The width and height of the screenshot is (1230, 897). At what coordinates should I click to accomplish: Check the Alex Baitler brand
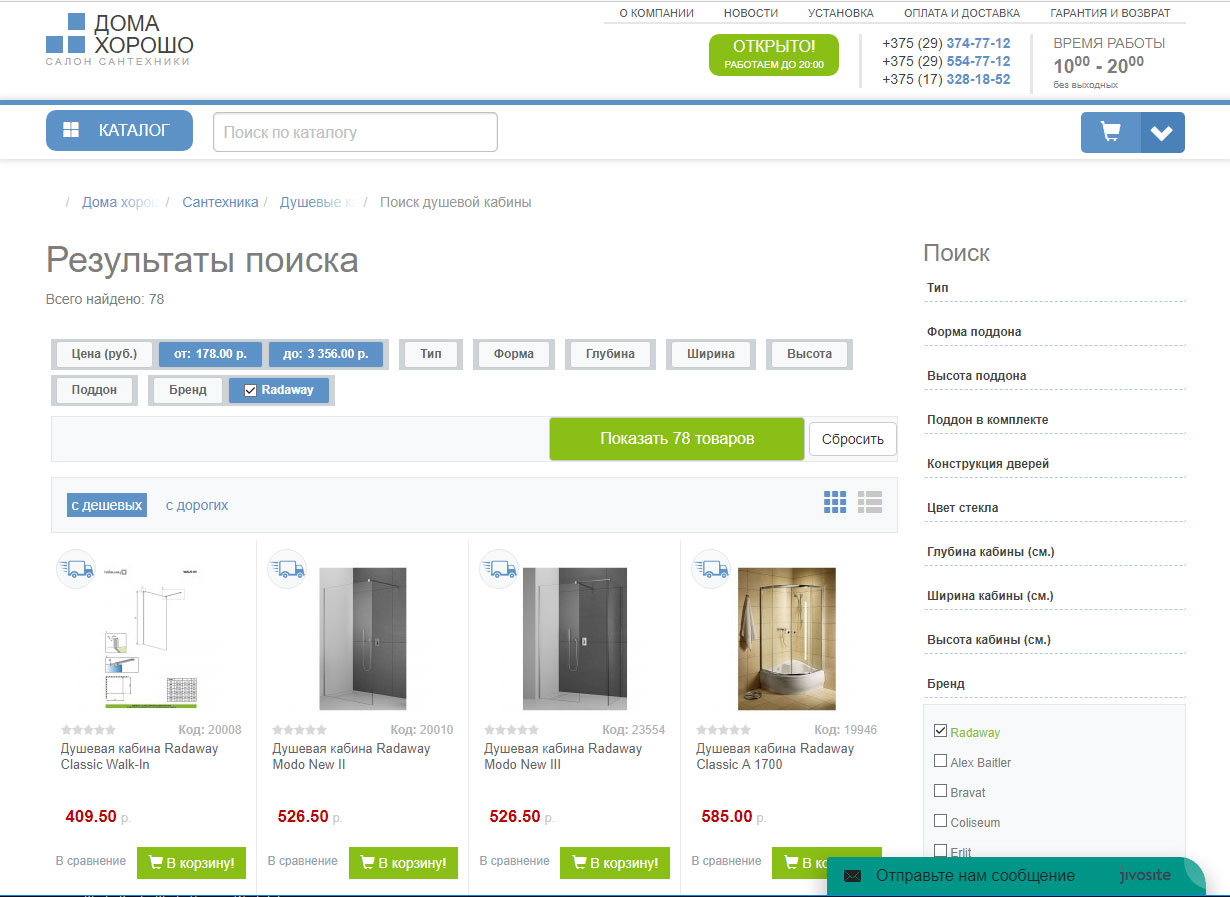click(940, 761)
